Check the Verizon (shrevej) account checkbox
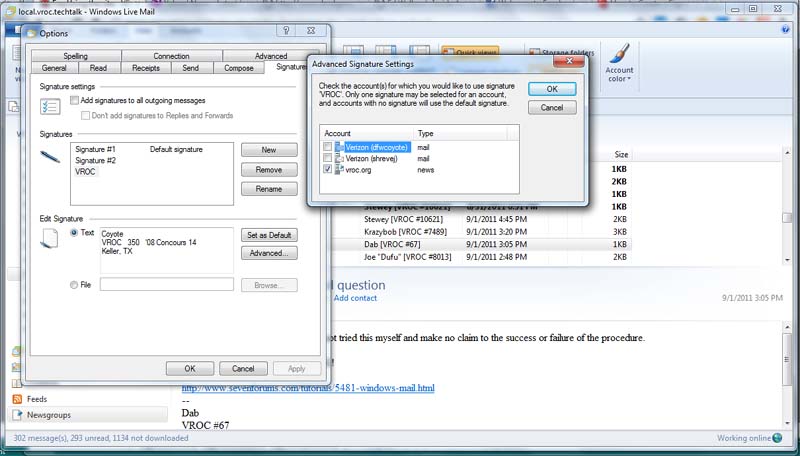The width and height of the screenshot is (800, 456). click(328, 158)
